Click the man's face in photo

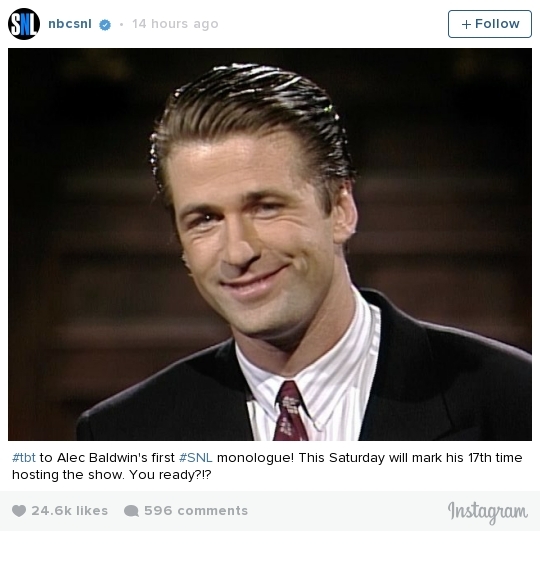pyautogui.click(x=253, y=235)
